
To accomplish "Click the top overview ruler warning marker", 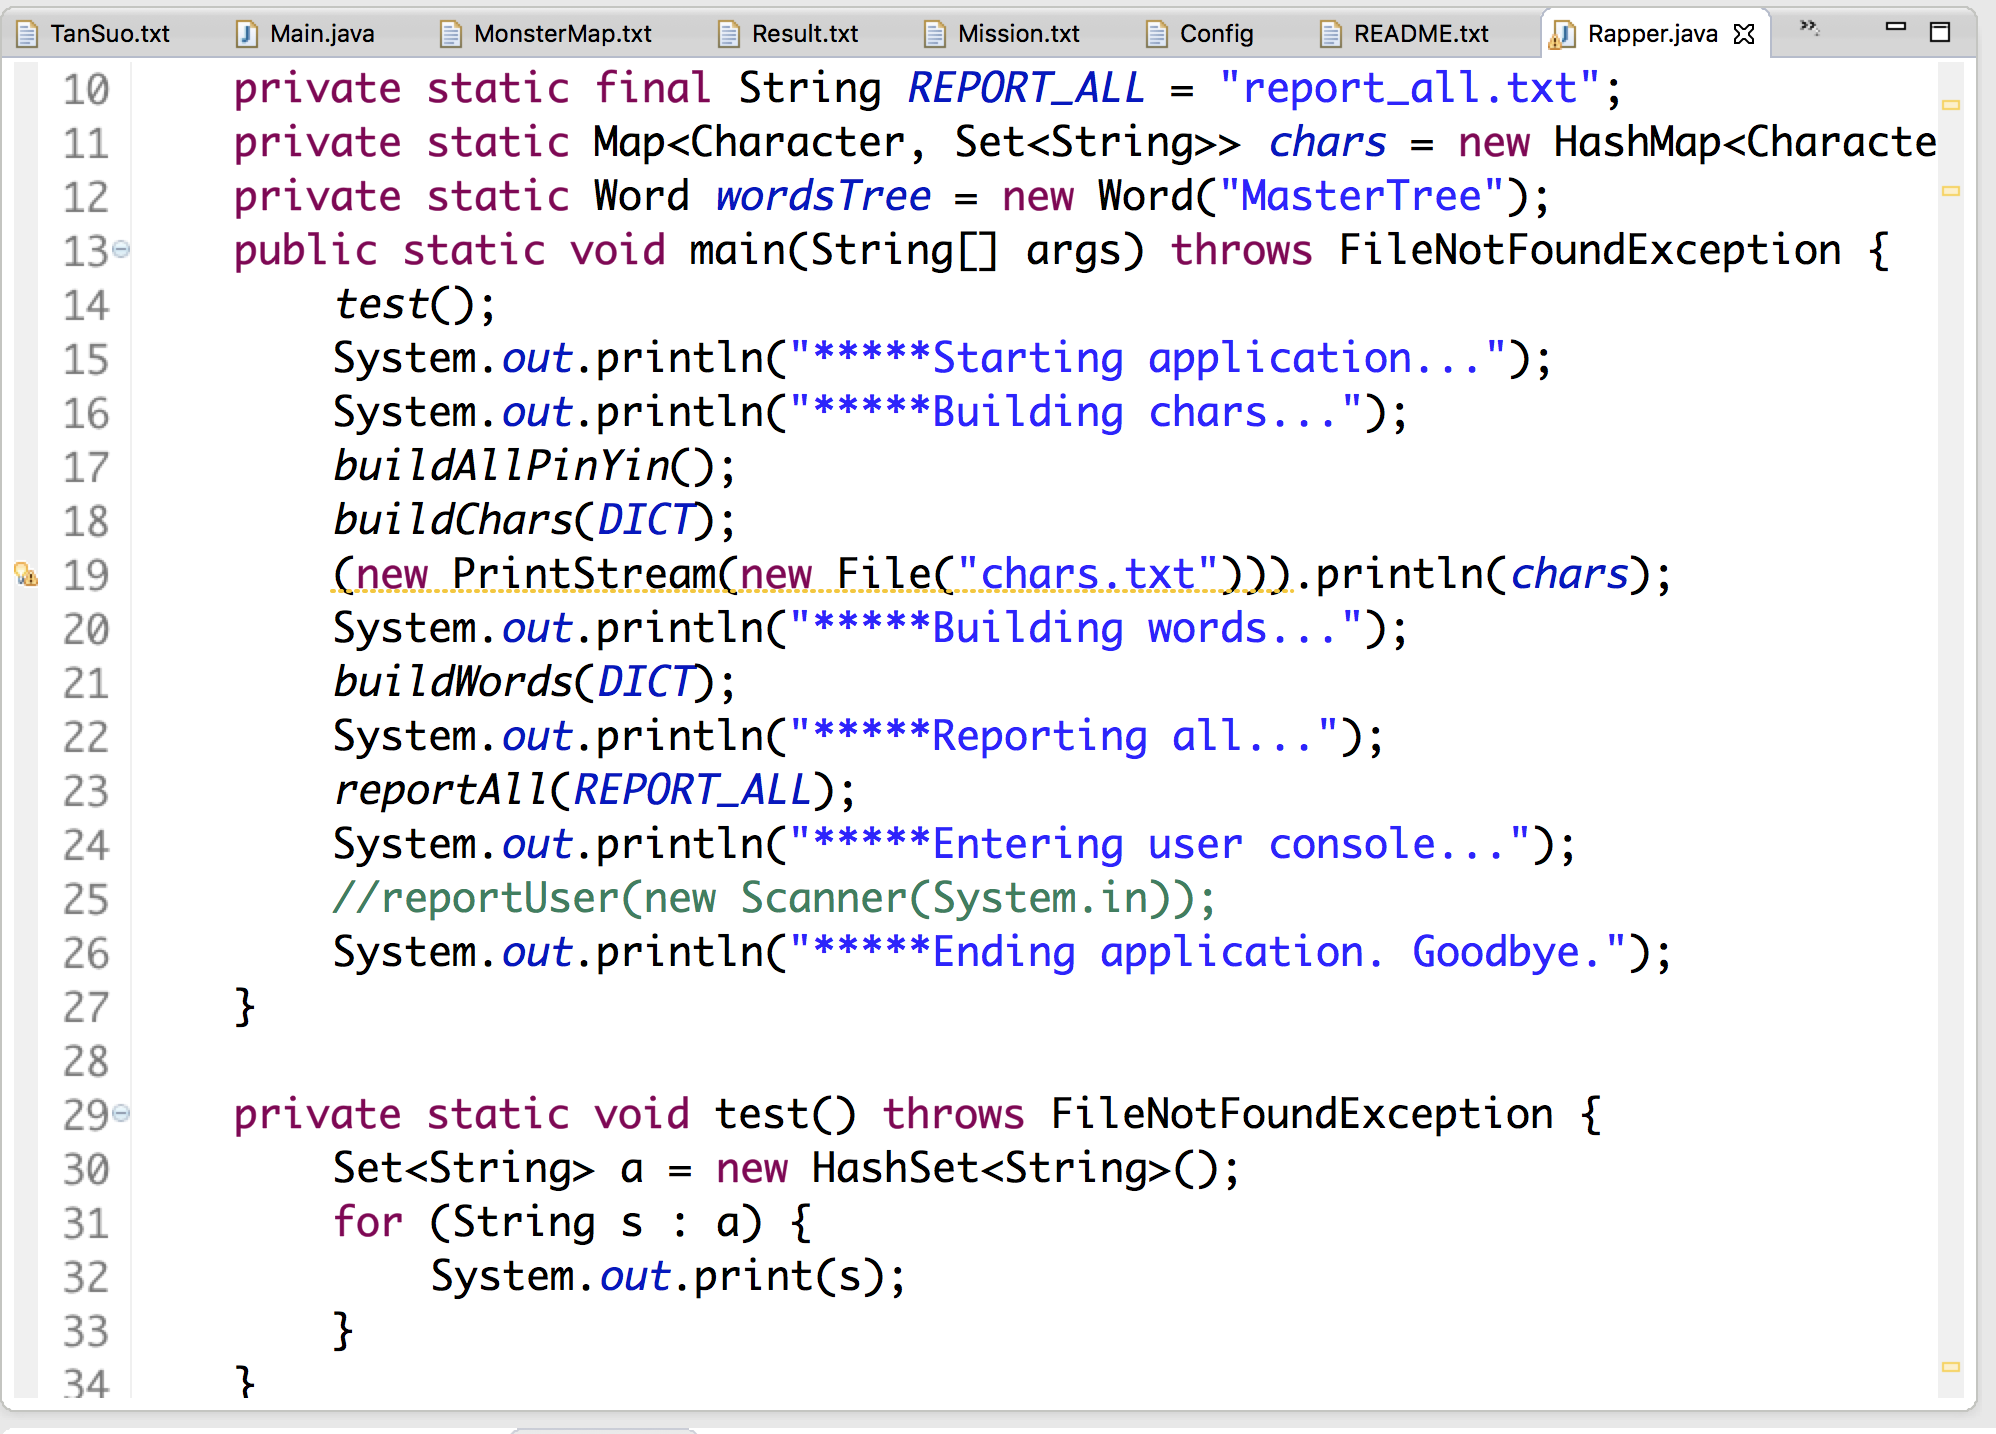I will [x=1950, y=104].
